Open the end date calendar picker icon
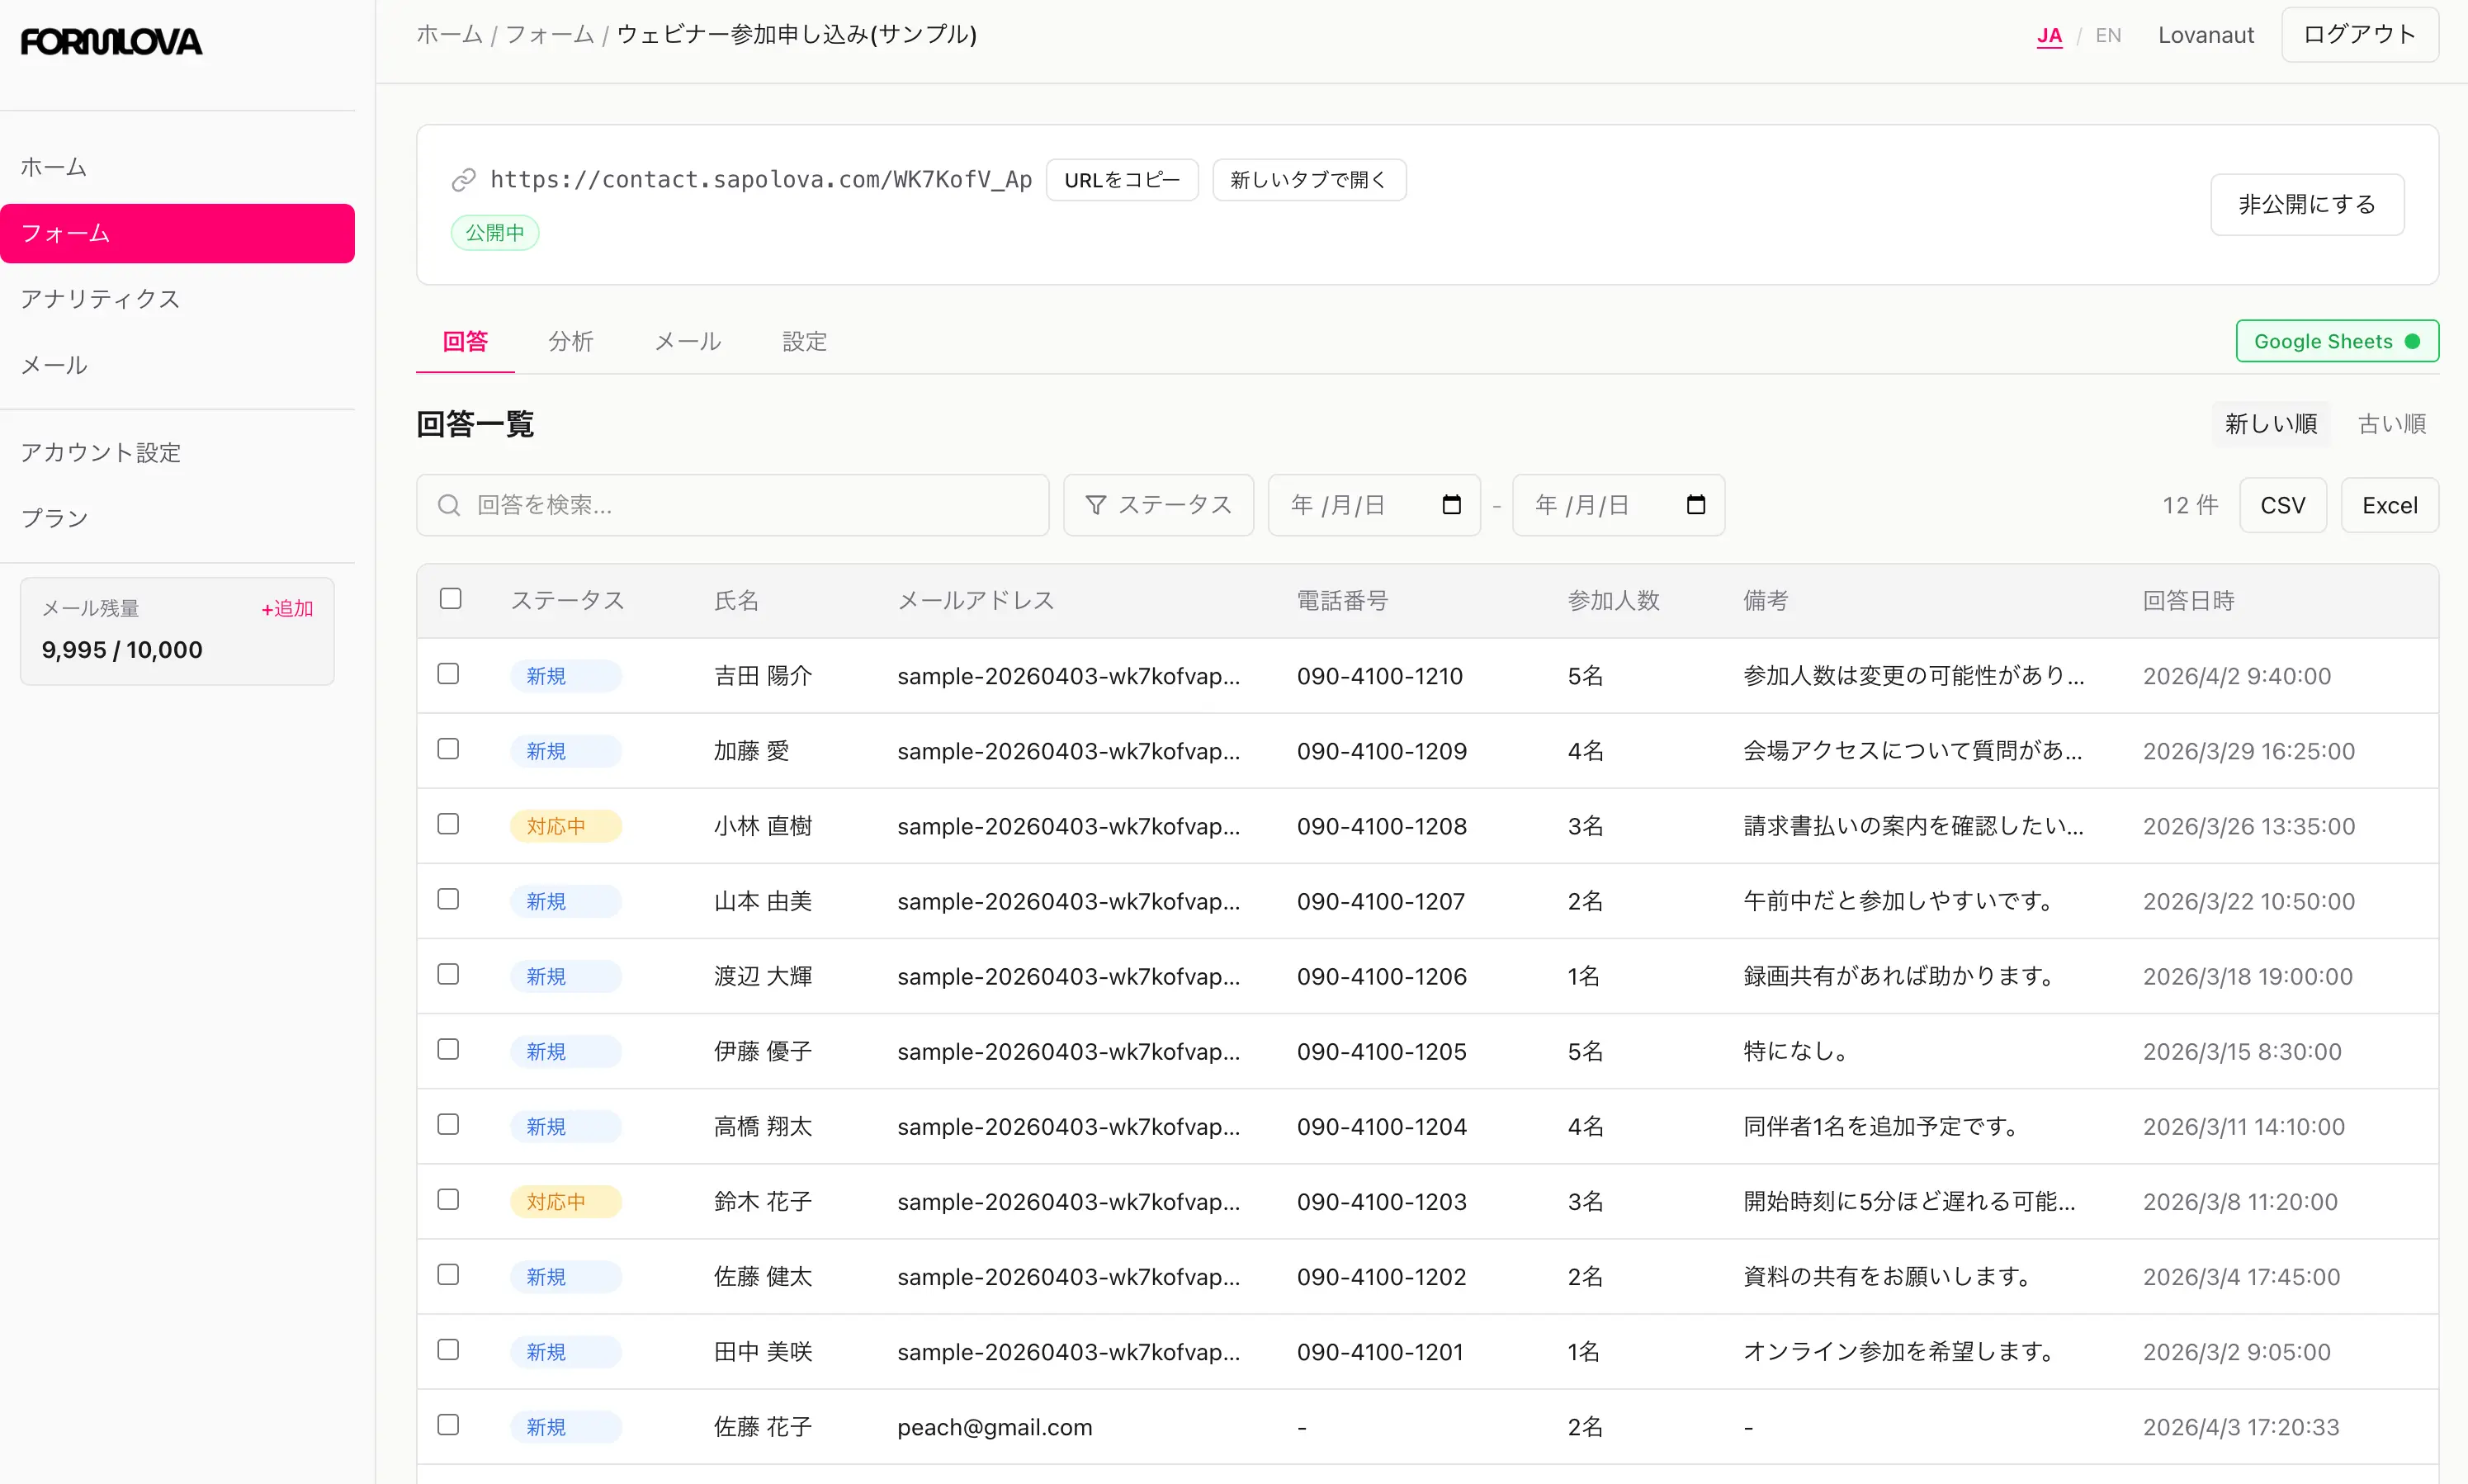 coord(1696,504)
